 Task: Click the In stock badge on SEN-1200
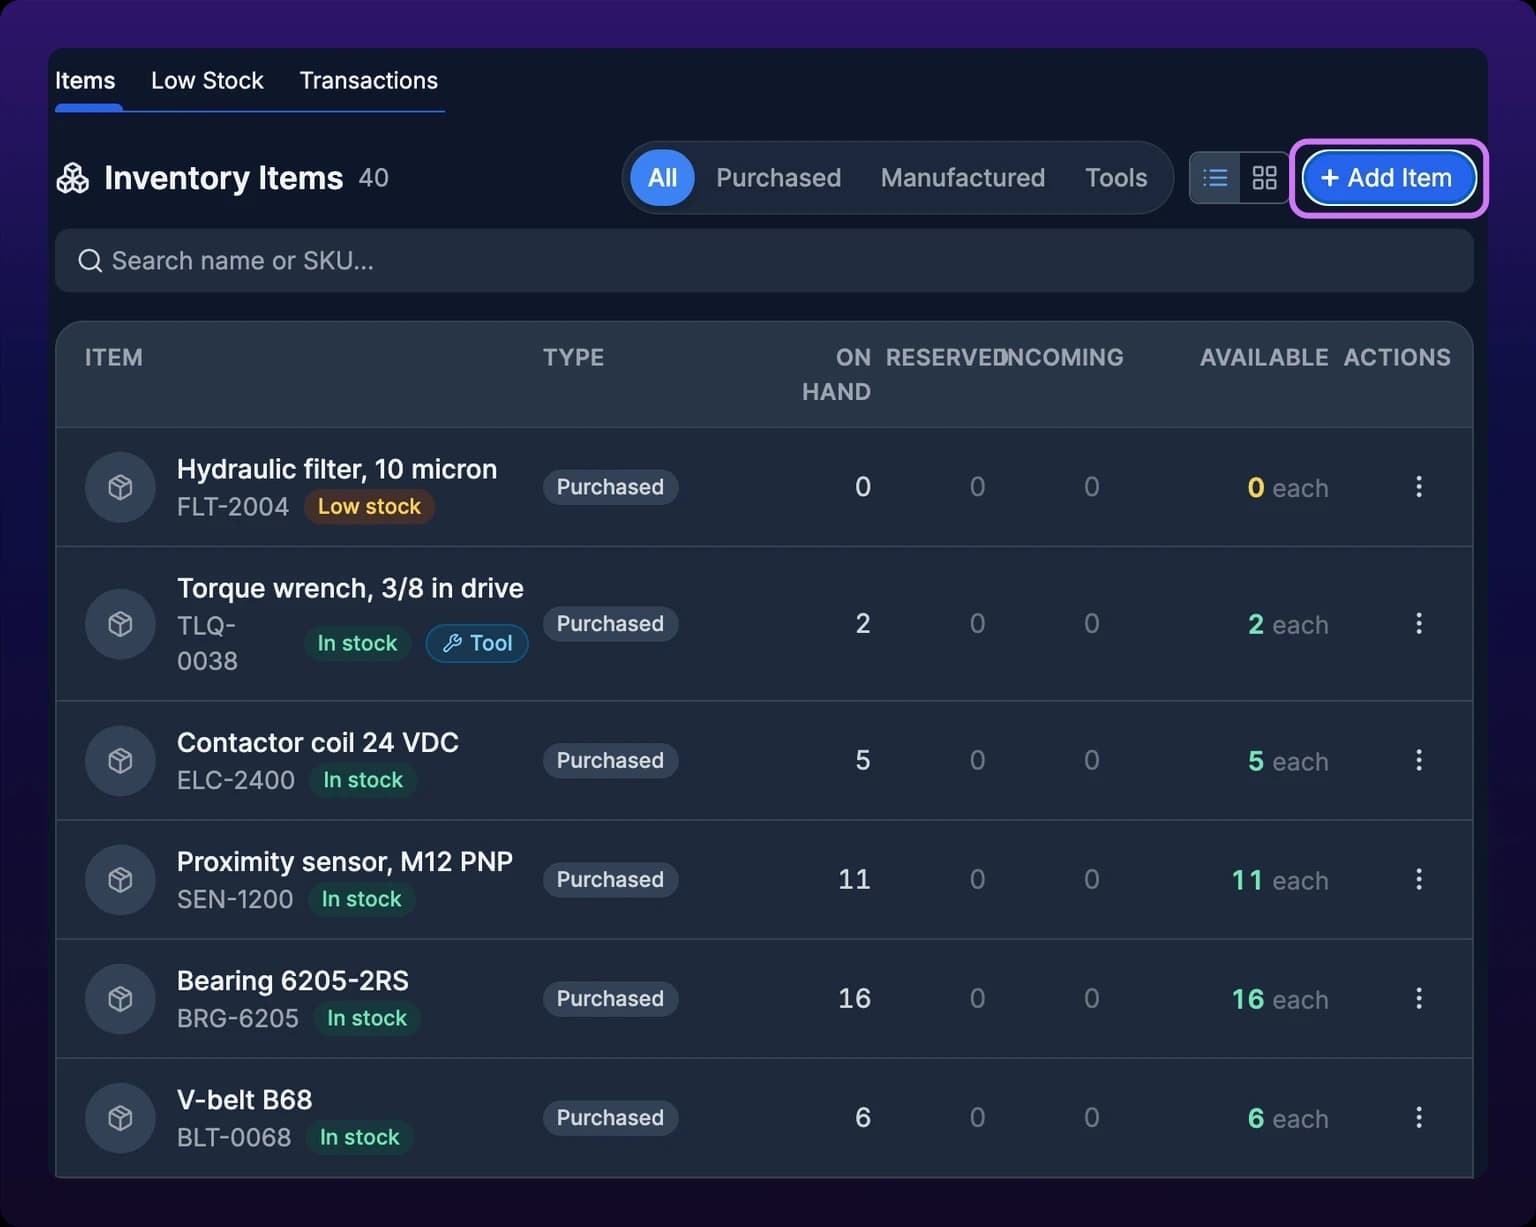click(361, 899)
